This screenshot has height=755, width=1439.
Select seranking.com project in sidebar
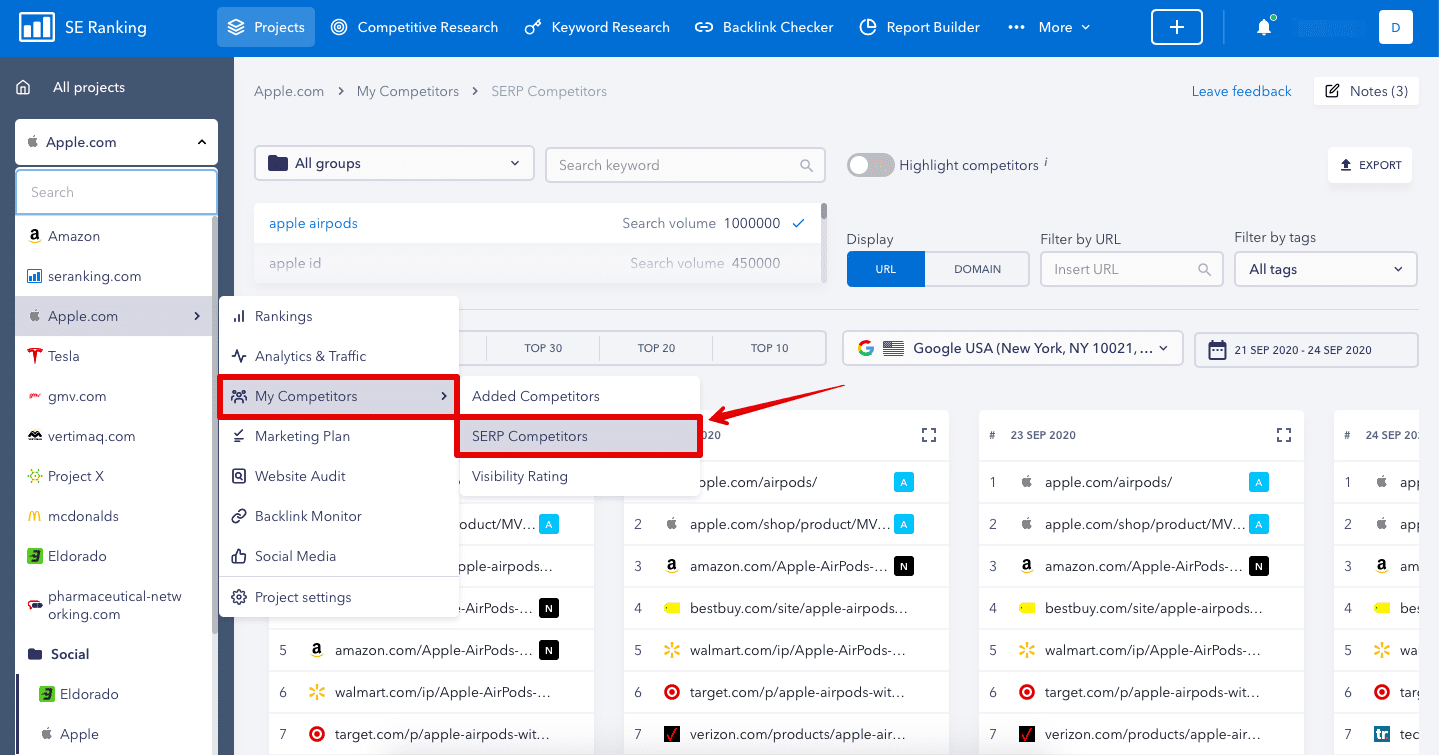(113, 276)
